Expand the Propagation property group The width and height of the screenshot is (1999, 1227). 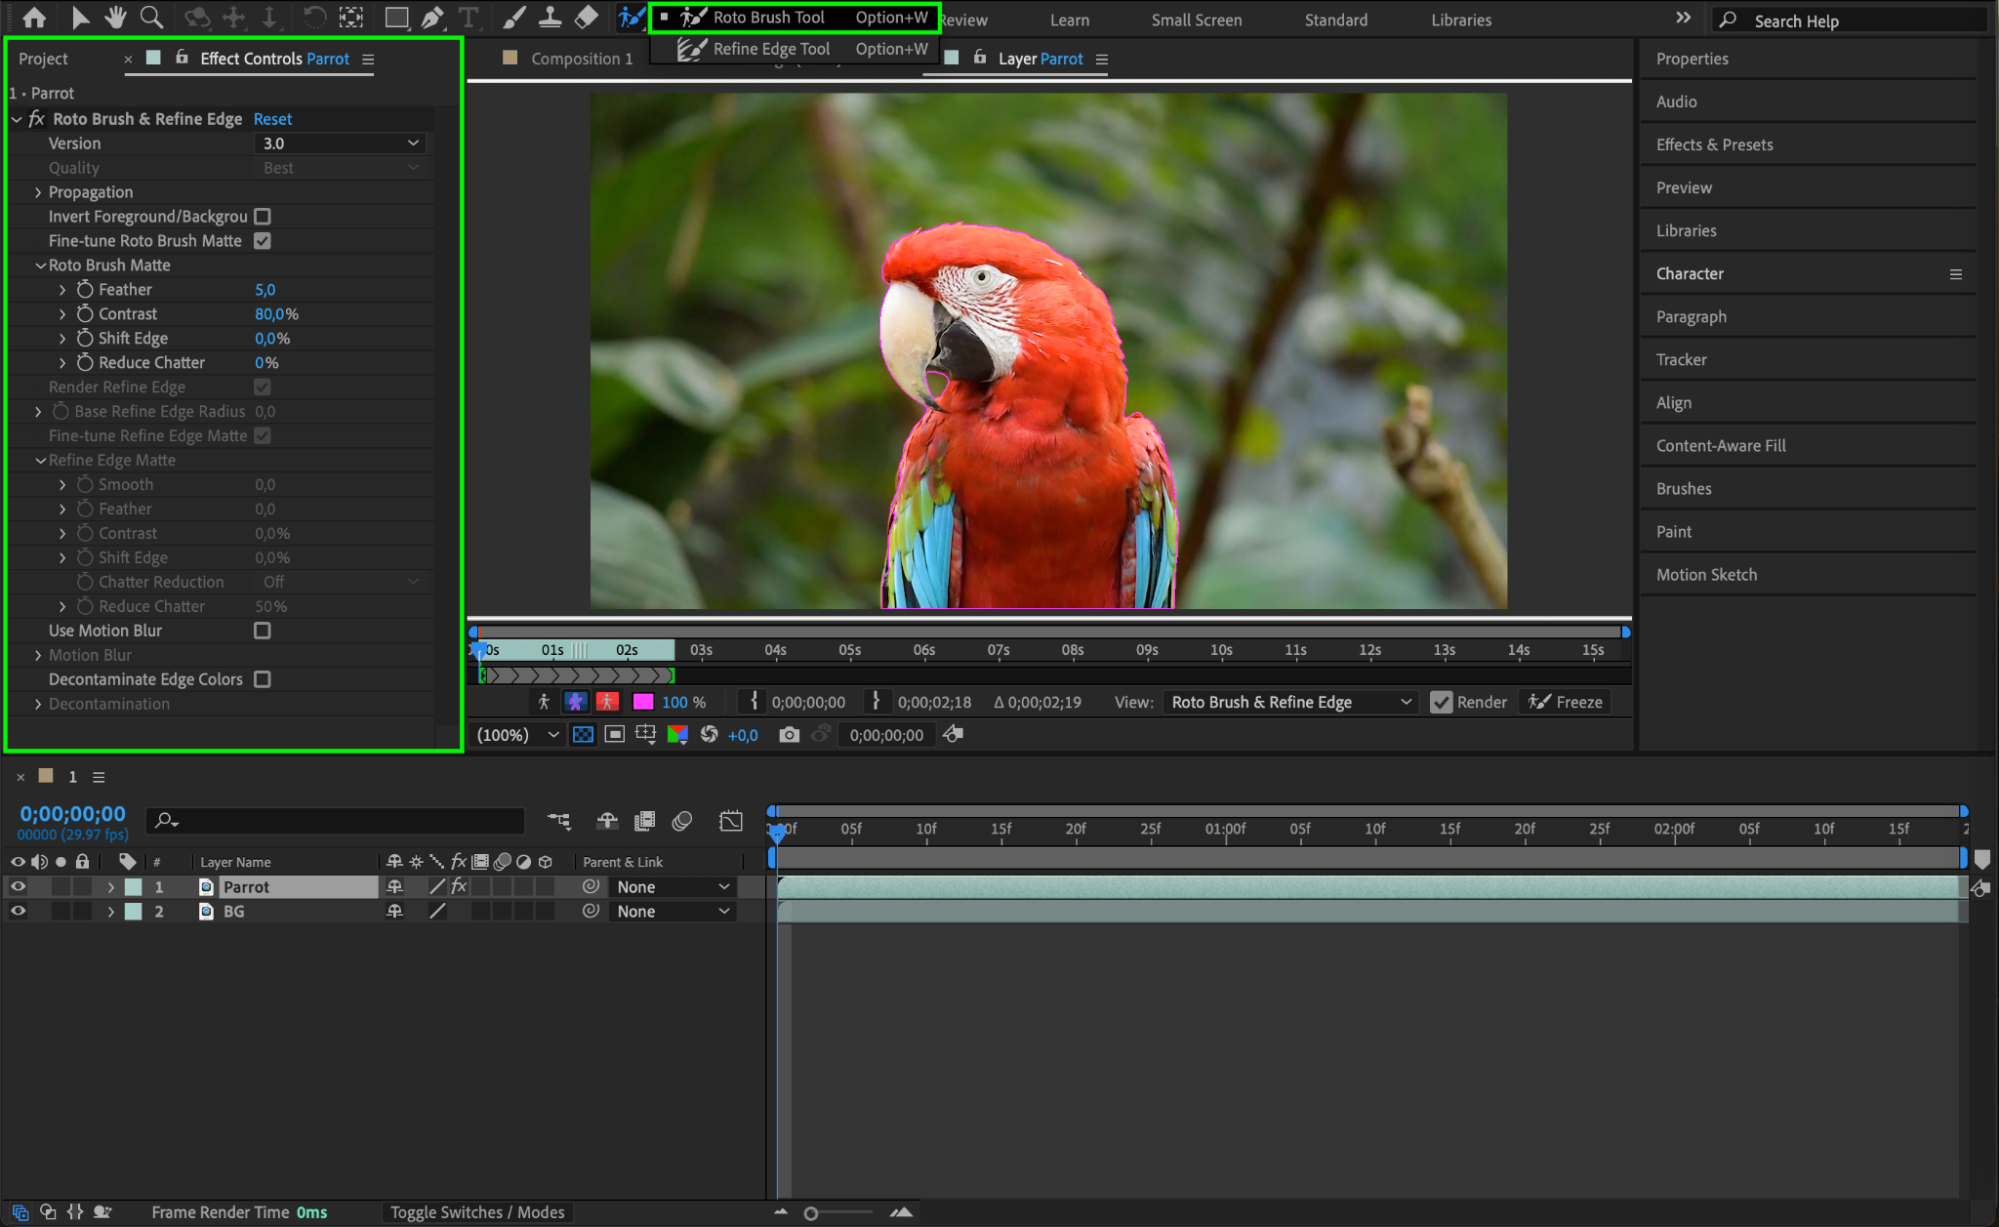point(38,192)
